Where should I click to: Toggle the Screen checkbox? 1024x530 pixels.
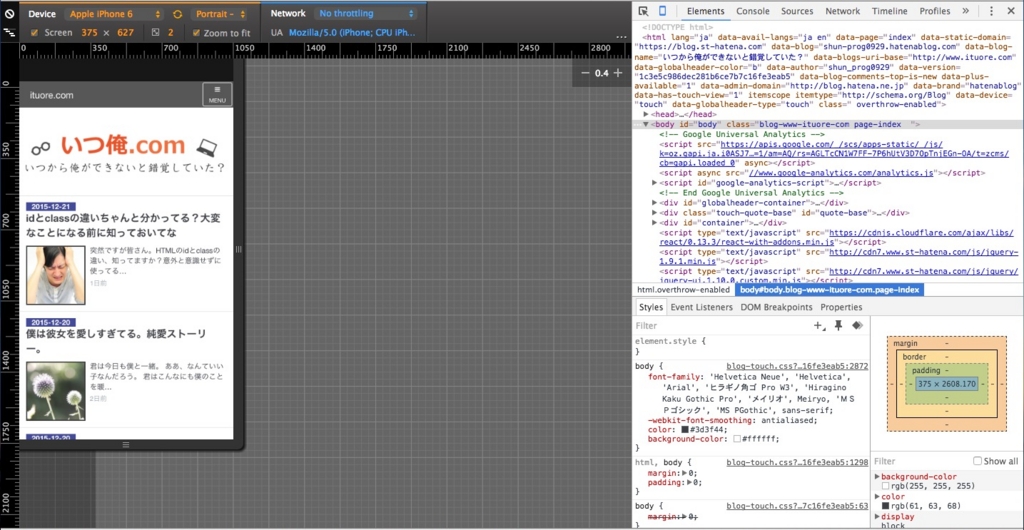point(35,32)
